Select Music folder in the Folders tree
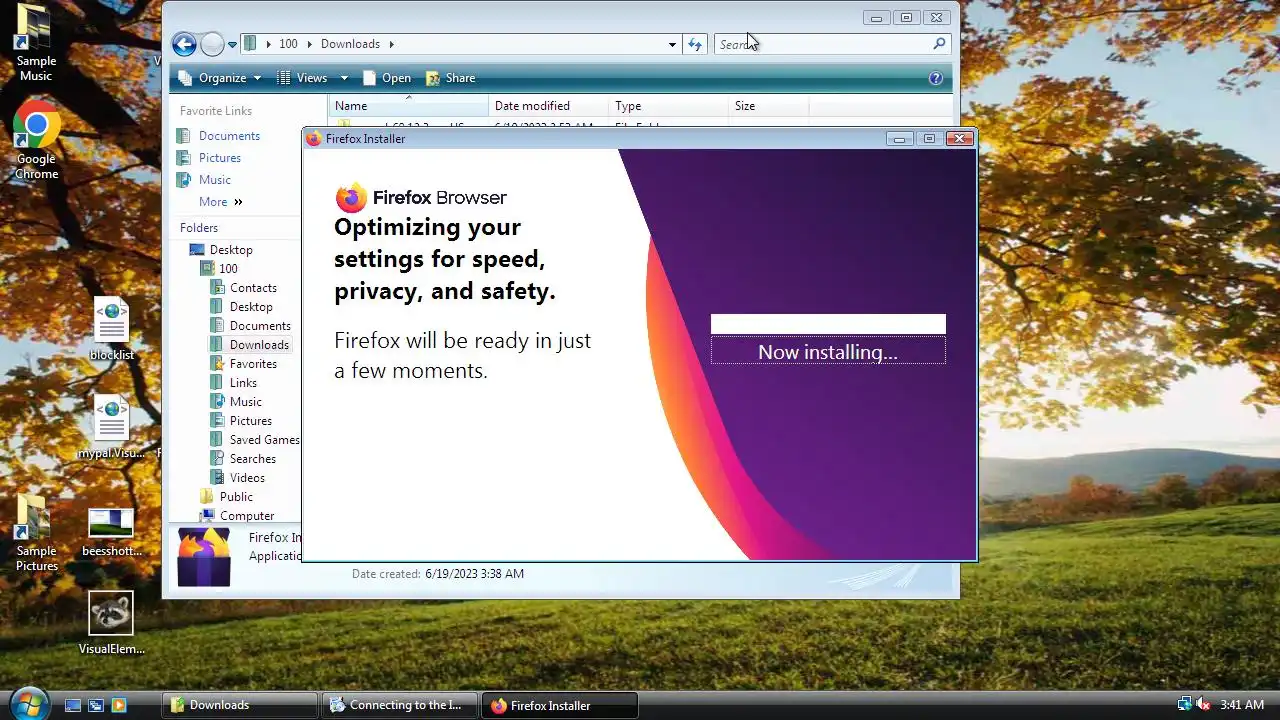The image size is (1280, 720). coord(245,402)
